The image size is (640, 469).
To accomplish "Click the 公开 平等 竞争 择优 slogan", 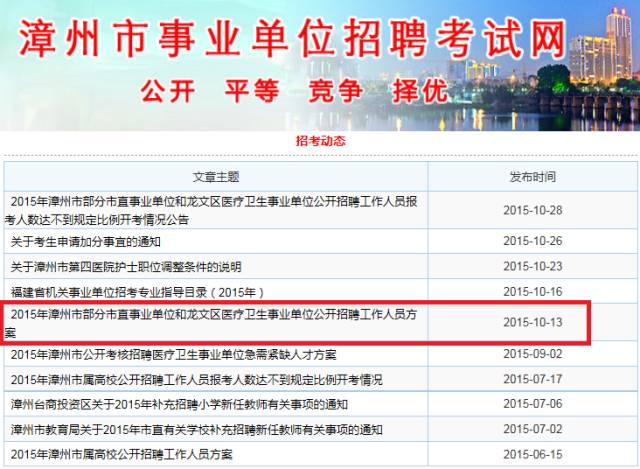I will (x=294, y=91).
